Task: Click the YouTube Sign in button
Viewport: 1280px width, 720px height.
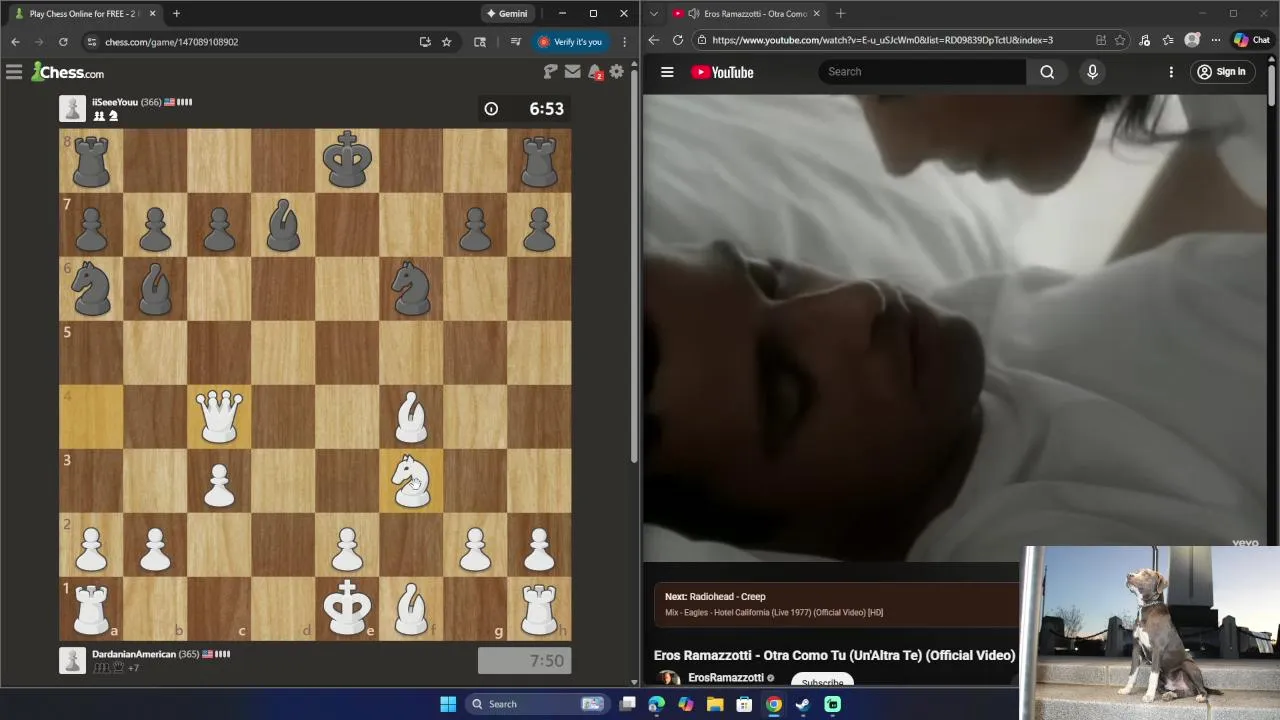Action: pos(1221,72)
